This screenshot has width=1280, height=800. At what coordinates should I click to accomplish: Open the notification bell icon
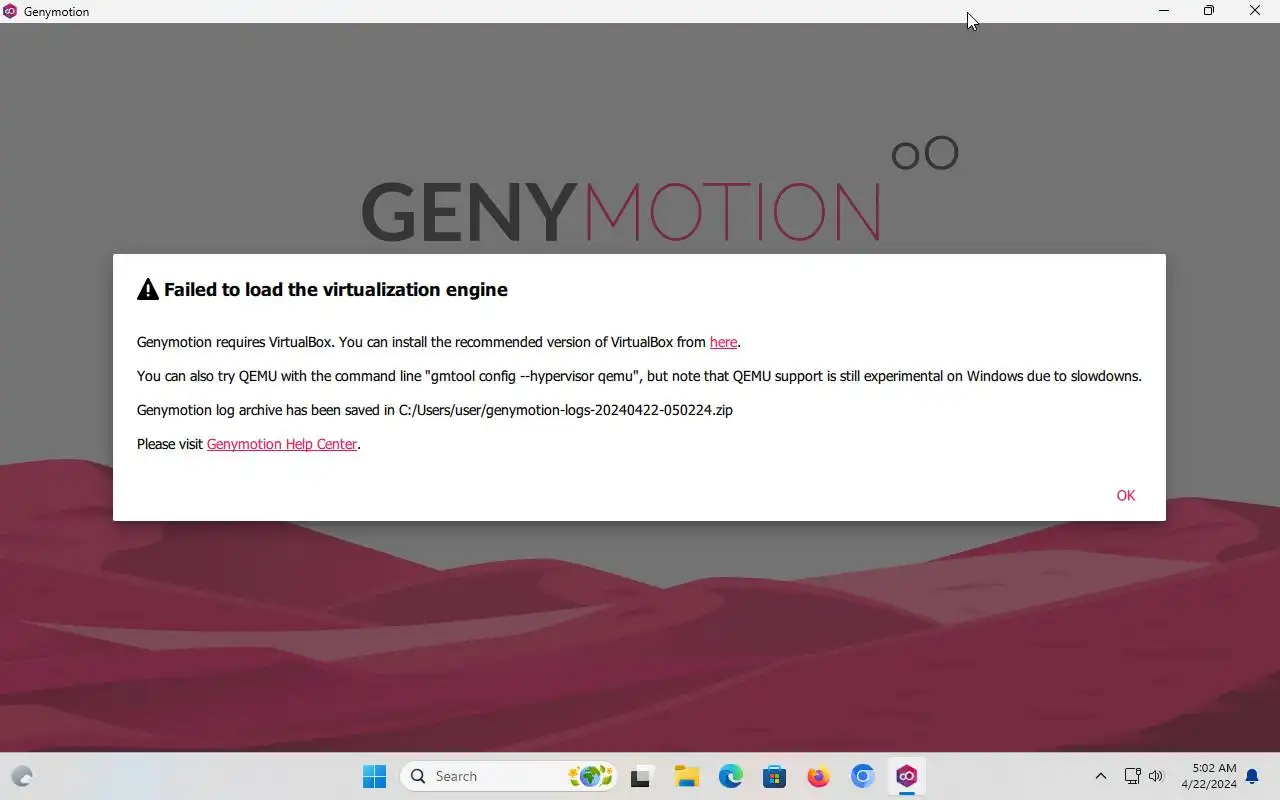click(1252, 776)
